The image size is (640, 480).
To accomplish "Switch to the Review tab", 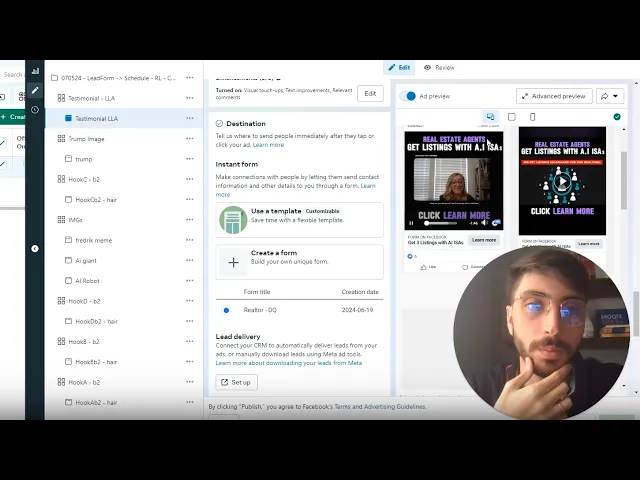I will pos(439,68).
